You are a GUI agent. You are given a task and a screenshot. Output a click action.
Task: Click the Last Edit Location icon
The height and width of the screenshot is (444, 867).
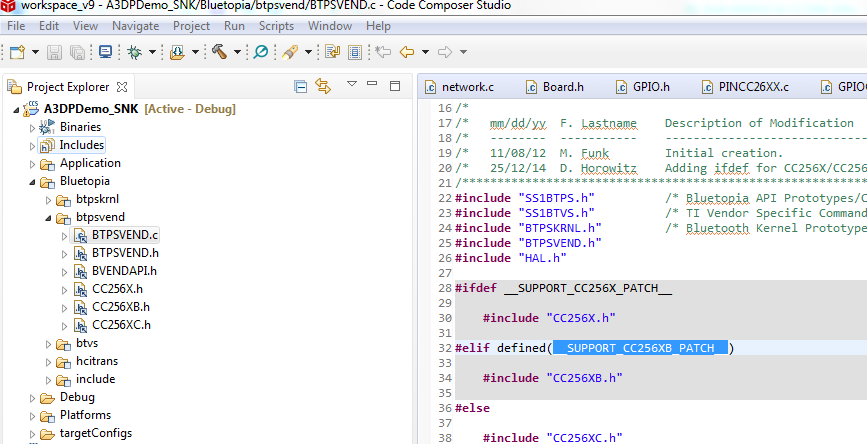383,52
